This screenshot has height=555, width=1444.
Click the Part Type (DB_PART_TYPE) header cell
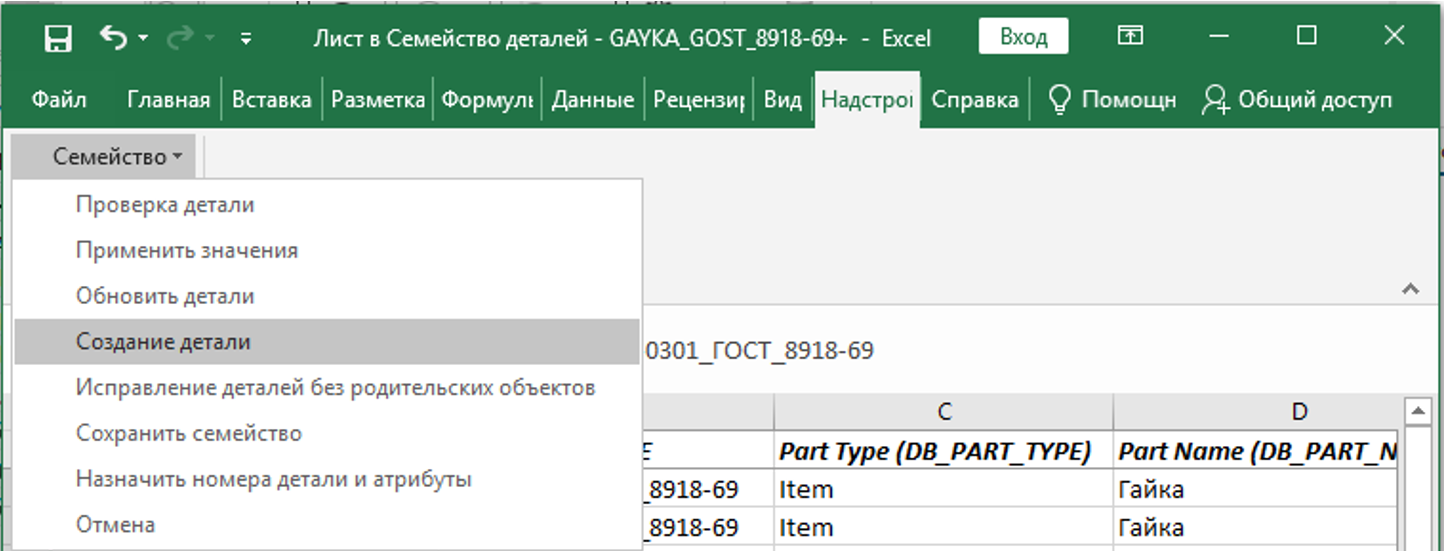[x=944, y=451]
